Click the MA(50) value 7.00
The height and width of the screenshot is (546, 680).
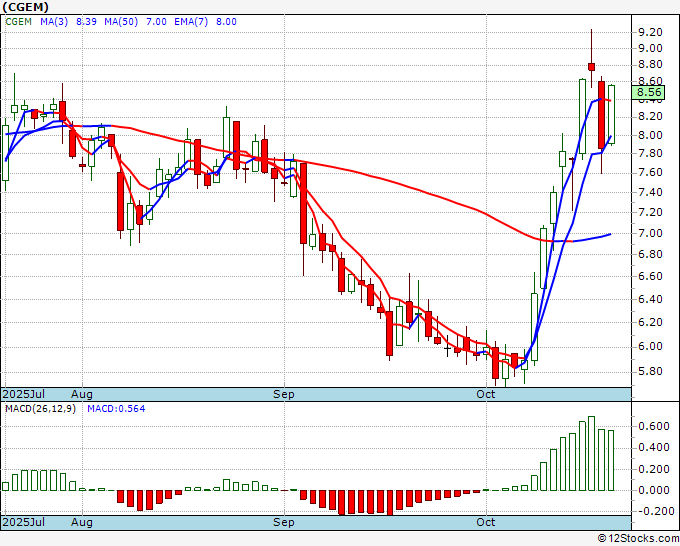pos(156,22)
